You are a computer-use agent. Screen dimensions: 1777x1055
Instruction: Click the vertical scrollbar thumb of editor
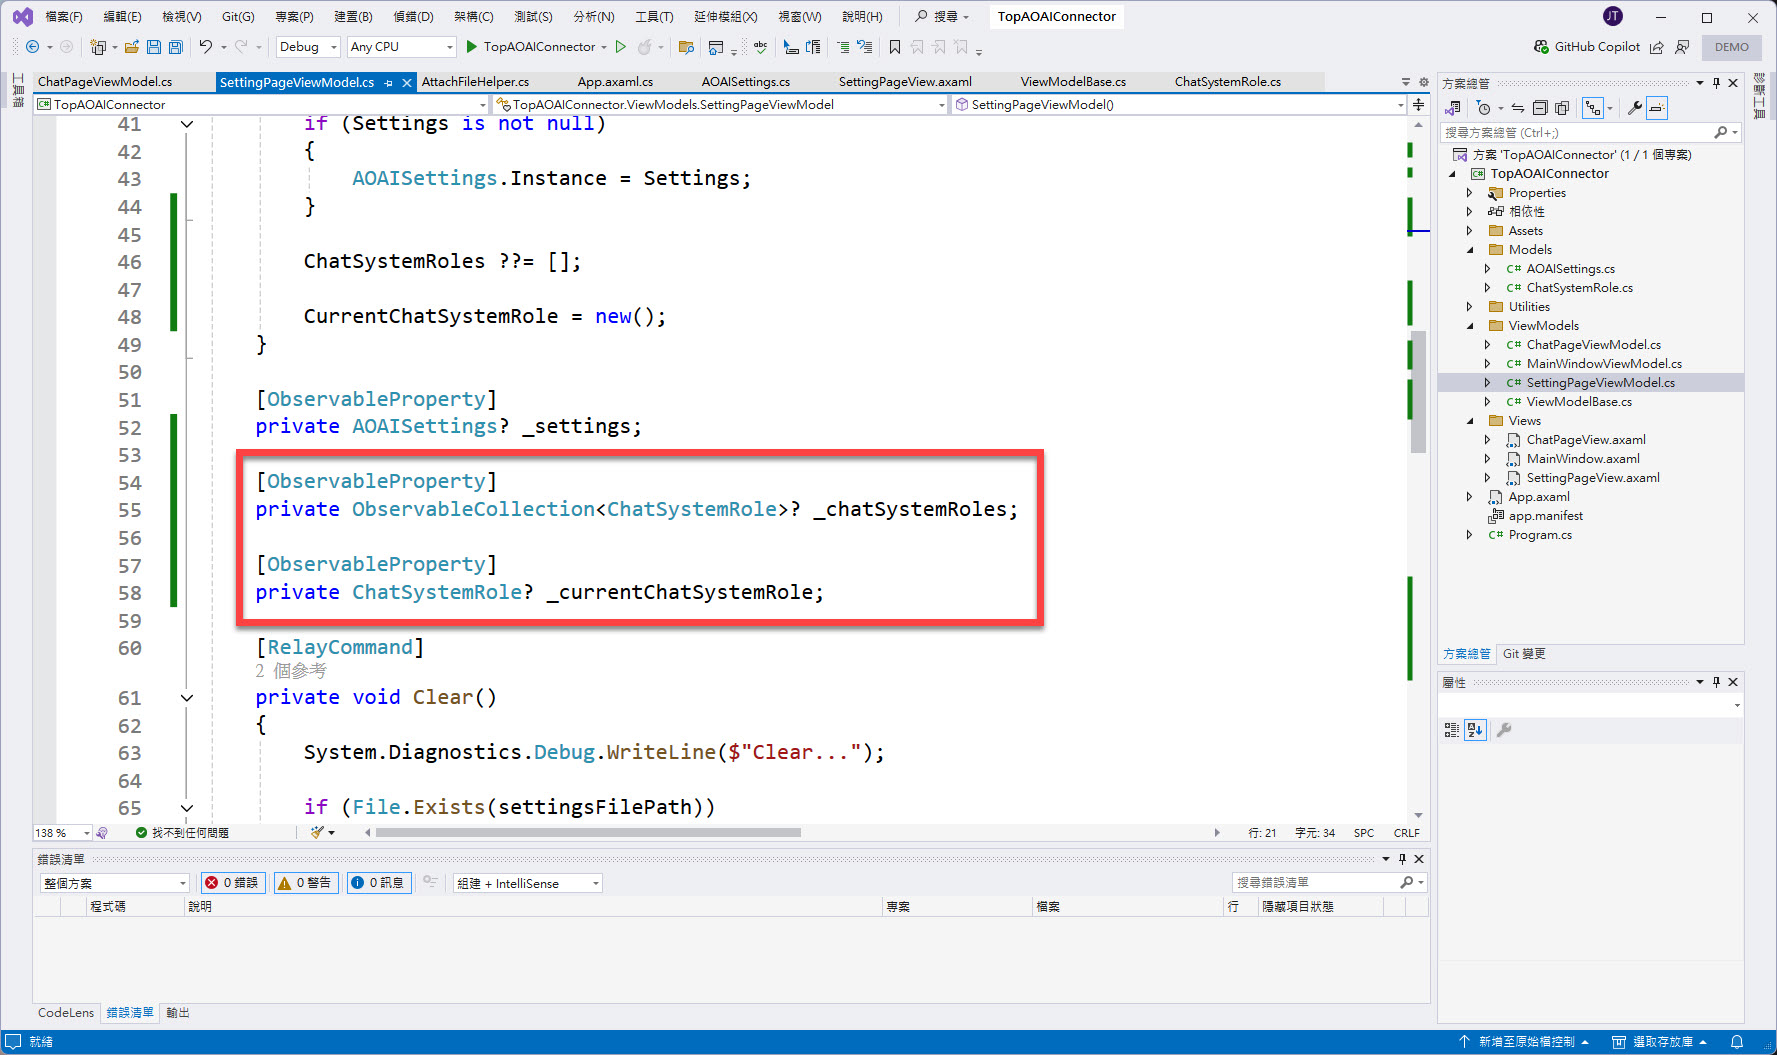pos(1418,392)
